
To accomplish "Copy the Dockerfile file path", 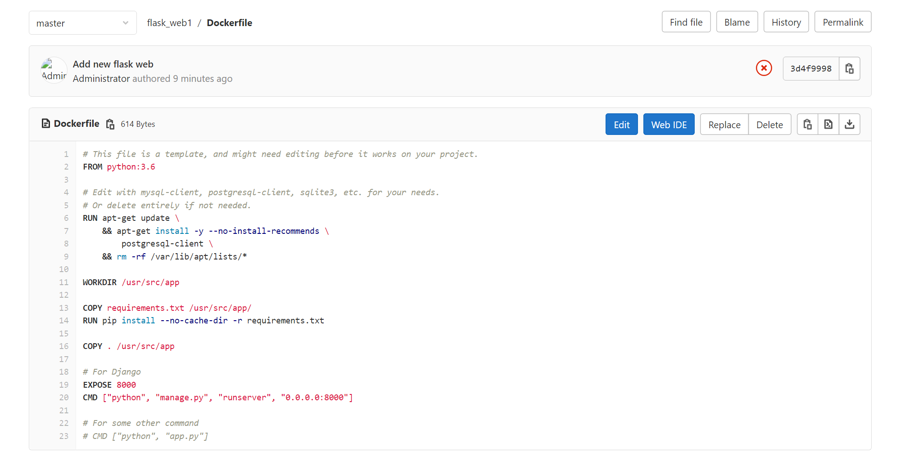I will click(x=110, y=125).
